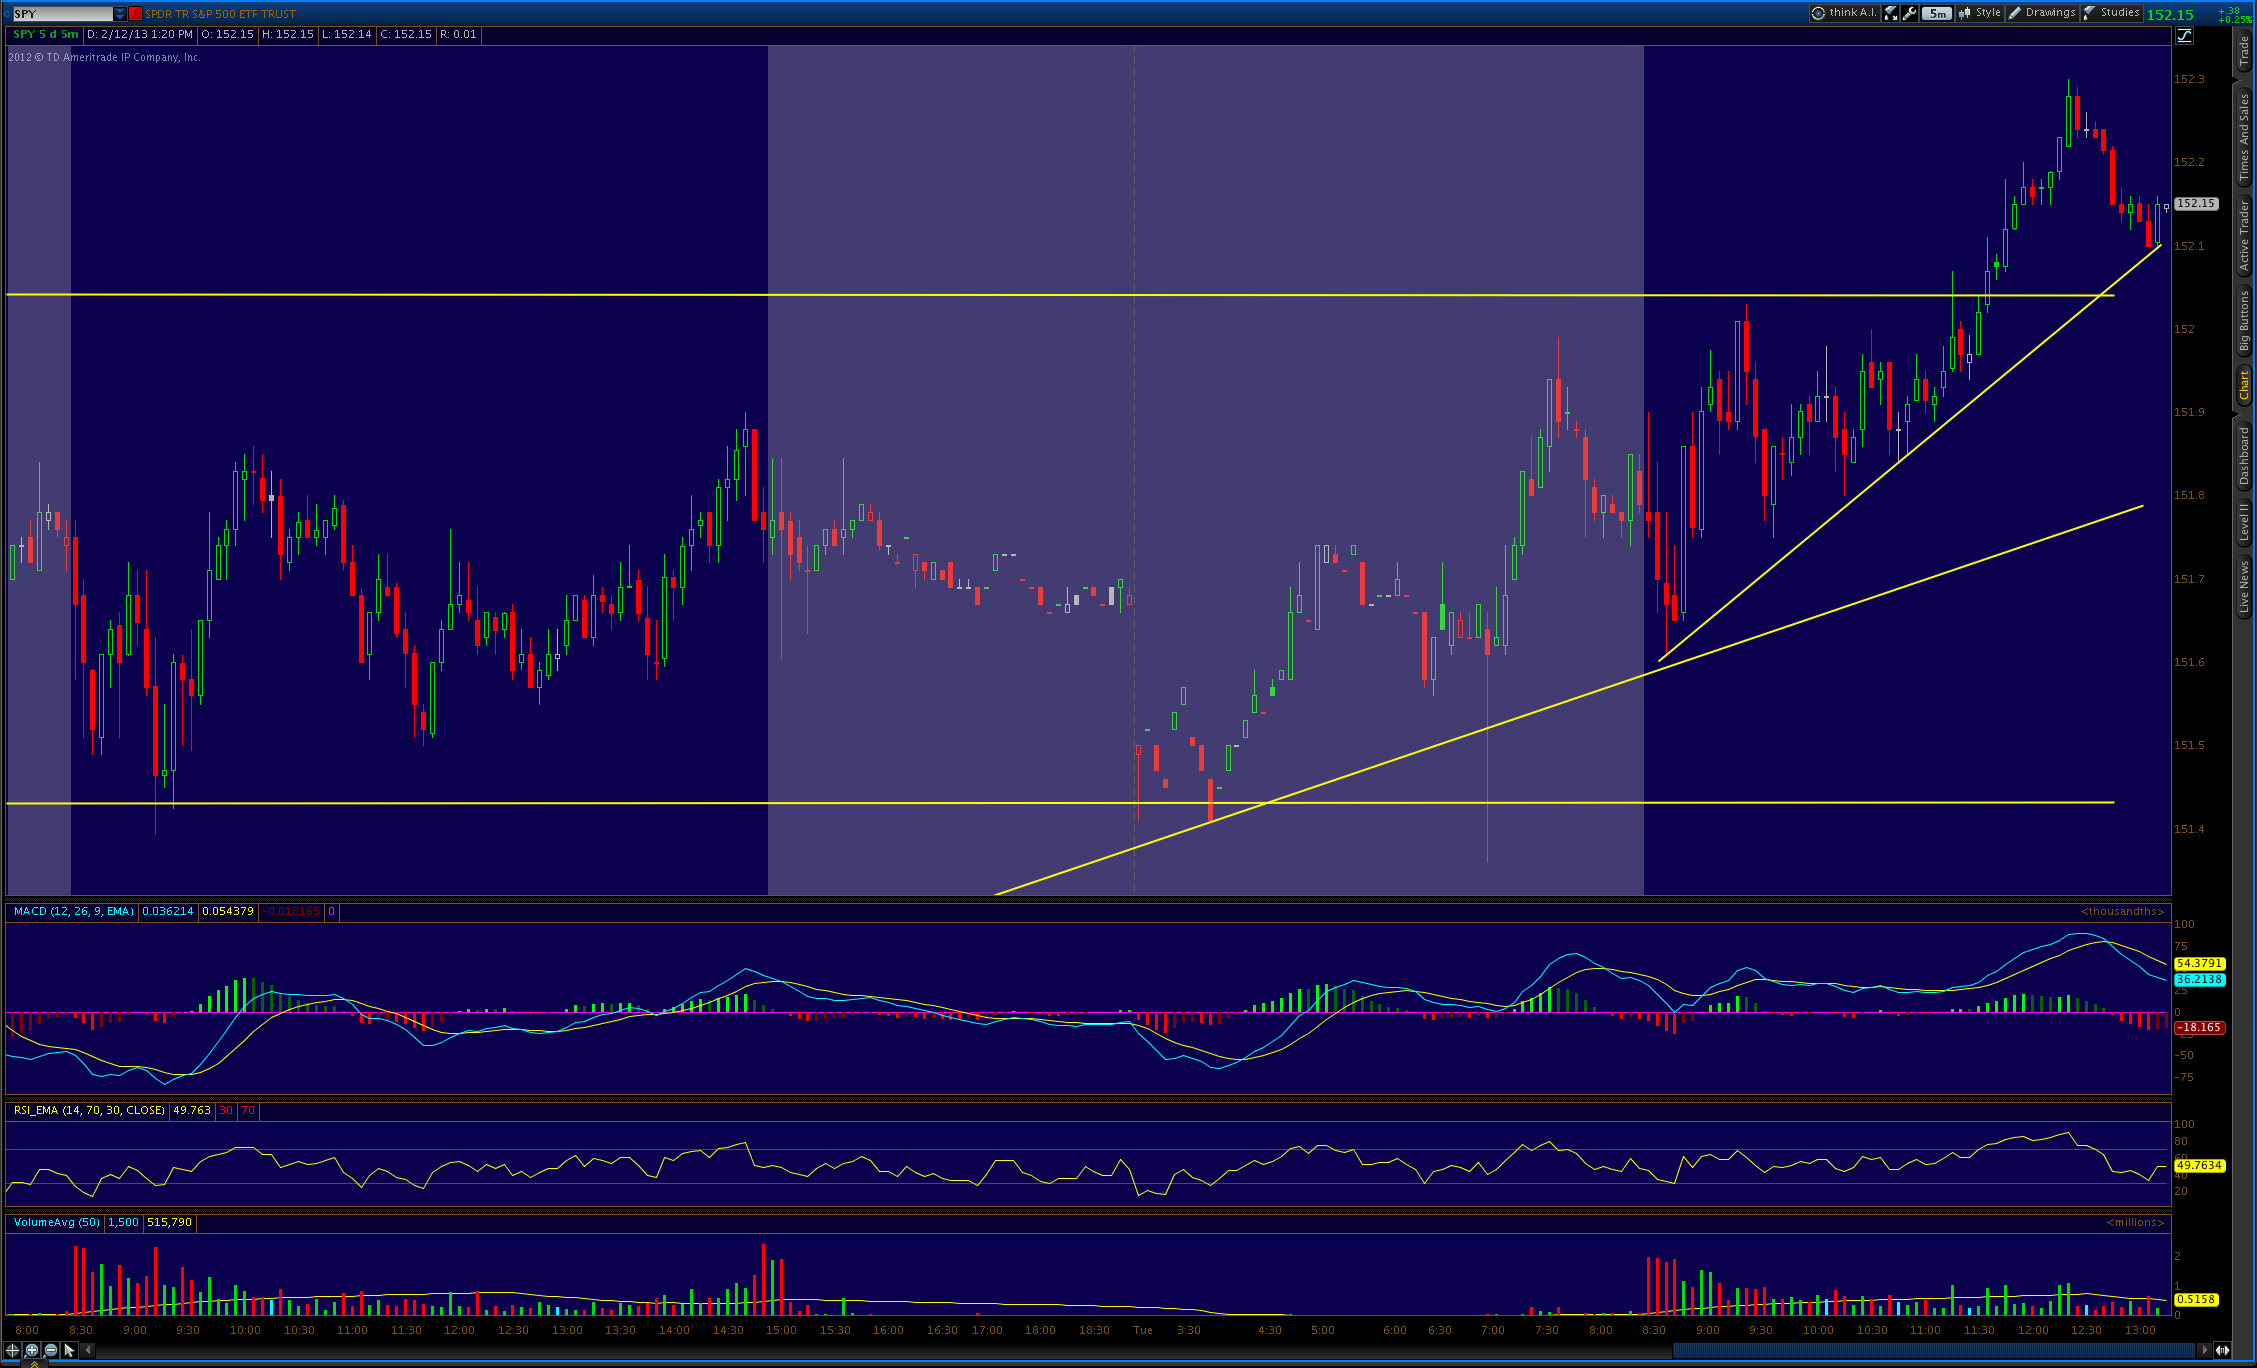Select the crosshair pan tool icon
Viewport: 2257px width, 1368px height.
tap(13, 1350)
